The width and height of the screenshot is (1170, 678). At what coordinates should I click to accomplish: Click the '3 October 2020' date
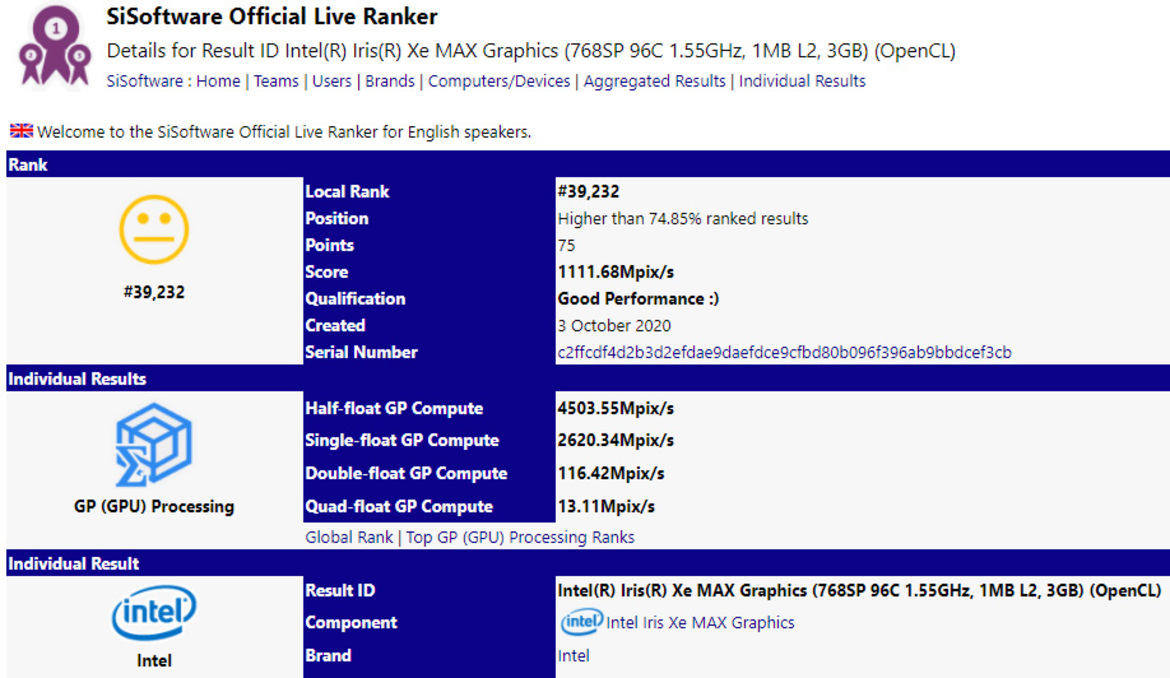[x=614, y=325]
